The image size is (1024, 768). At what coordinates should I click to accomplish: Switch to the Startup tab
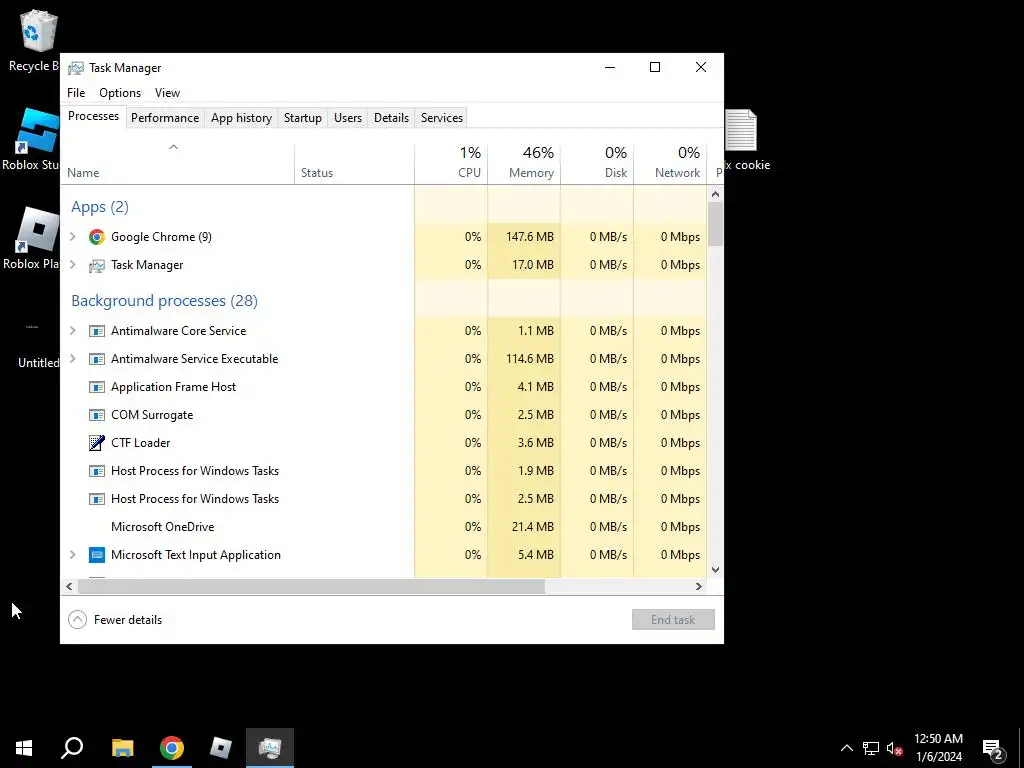click(302, 118)
